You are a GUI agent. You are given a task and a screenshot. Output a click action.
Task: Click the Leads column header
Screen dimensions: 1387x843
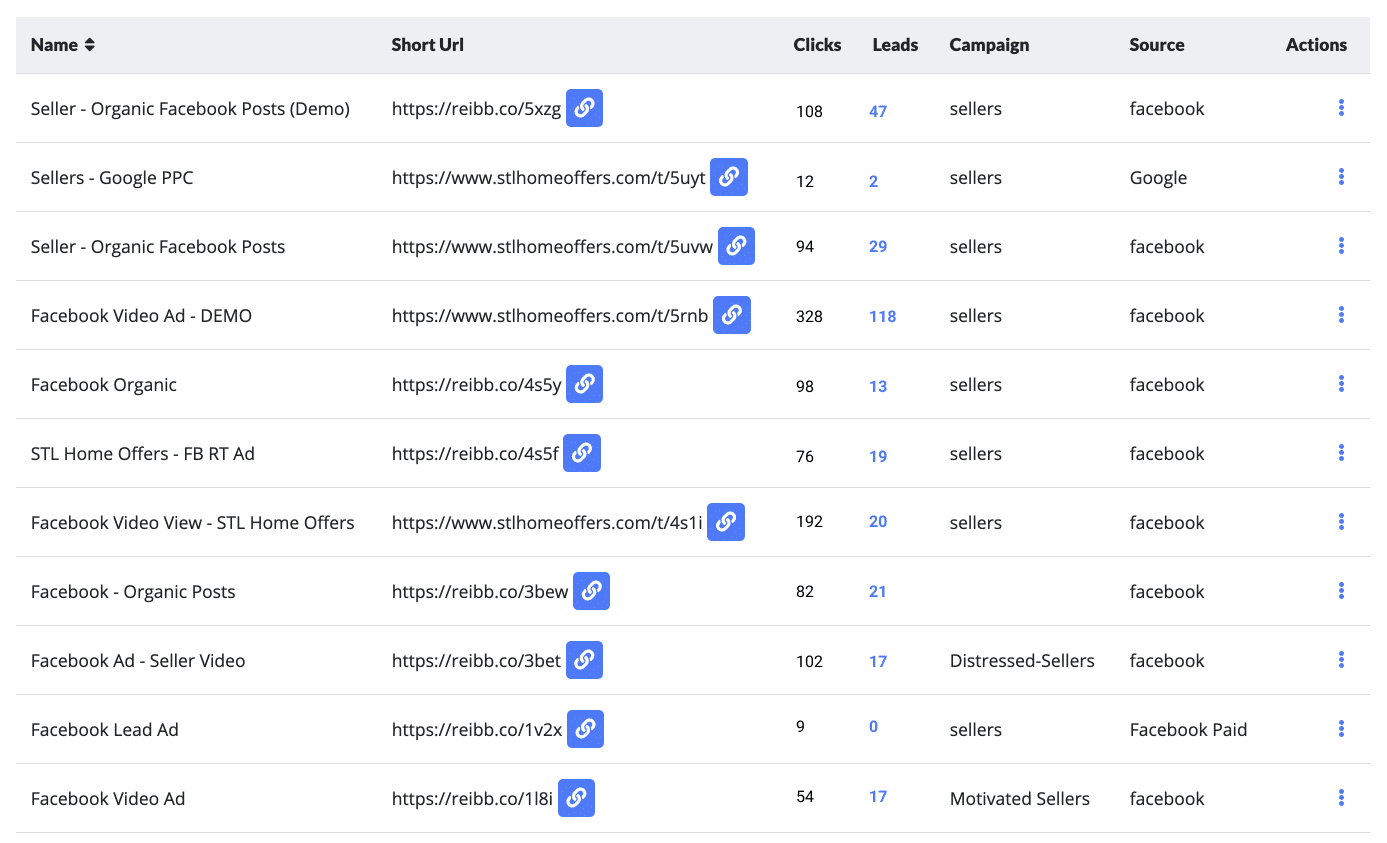(895, 45)
